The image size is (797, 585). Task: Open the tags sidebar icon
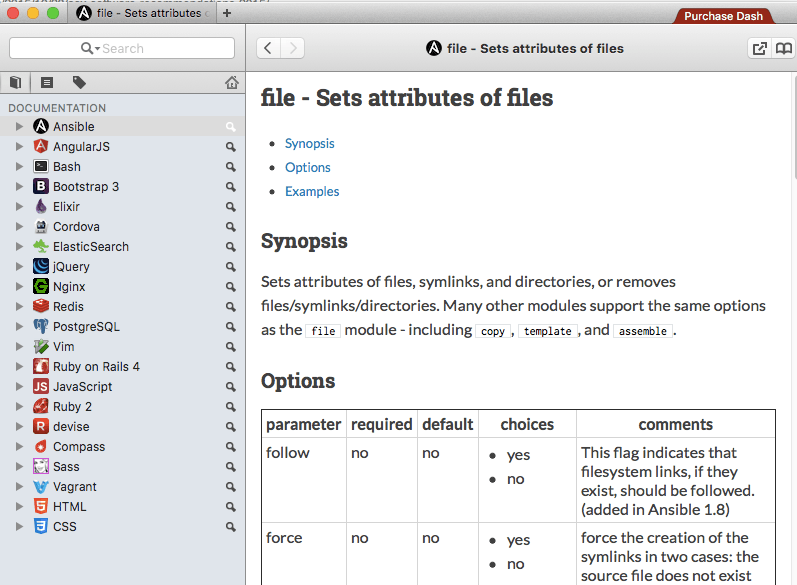79,82
